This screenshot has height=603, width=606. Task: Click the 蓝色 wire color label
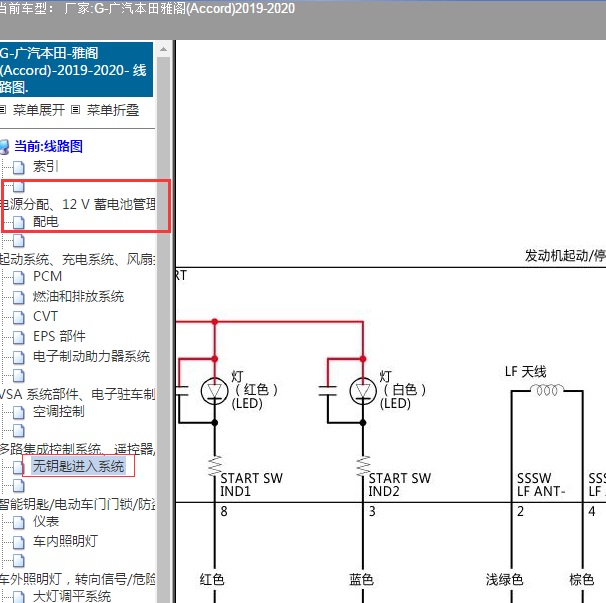361,579
